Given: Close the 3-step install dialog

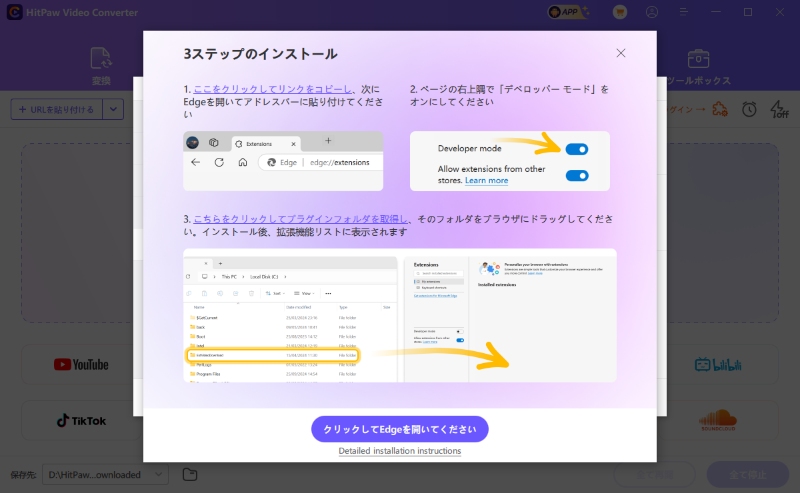Looking at the screenshot, I should (x=620, y=53).
